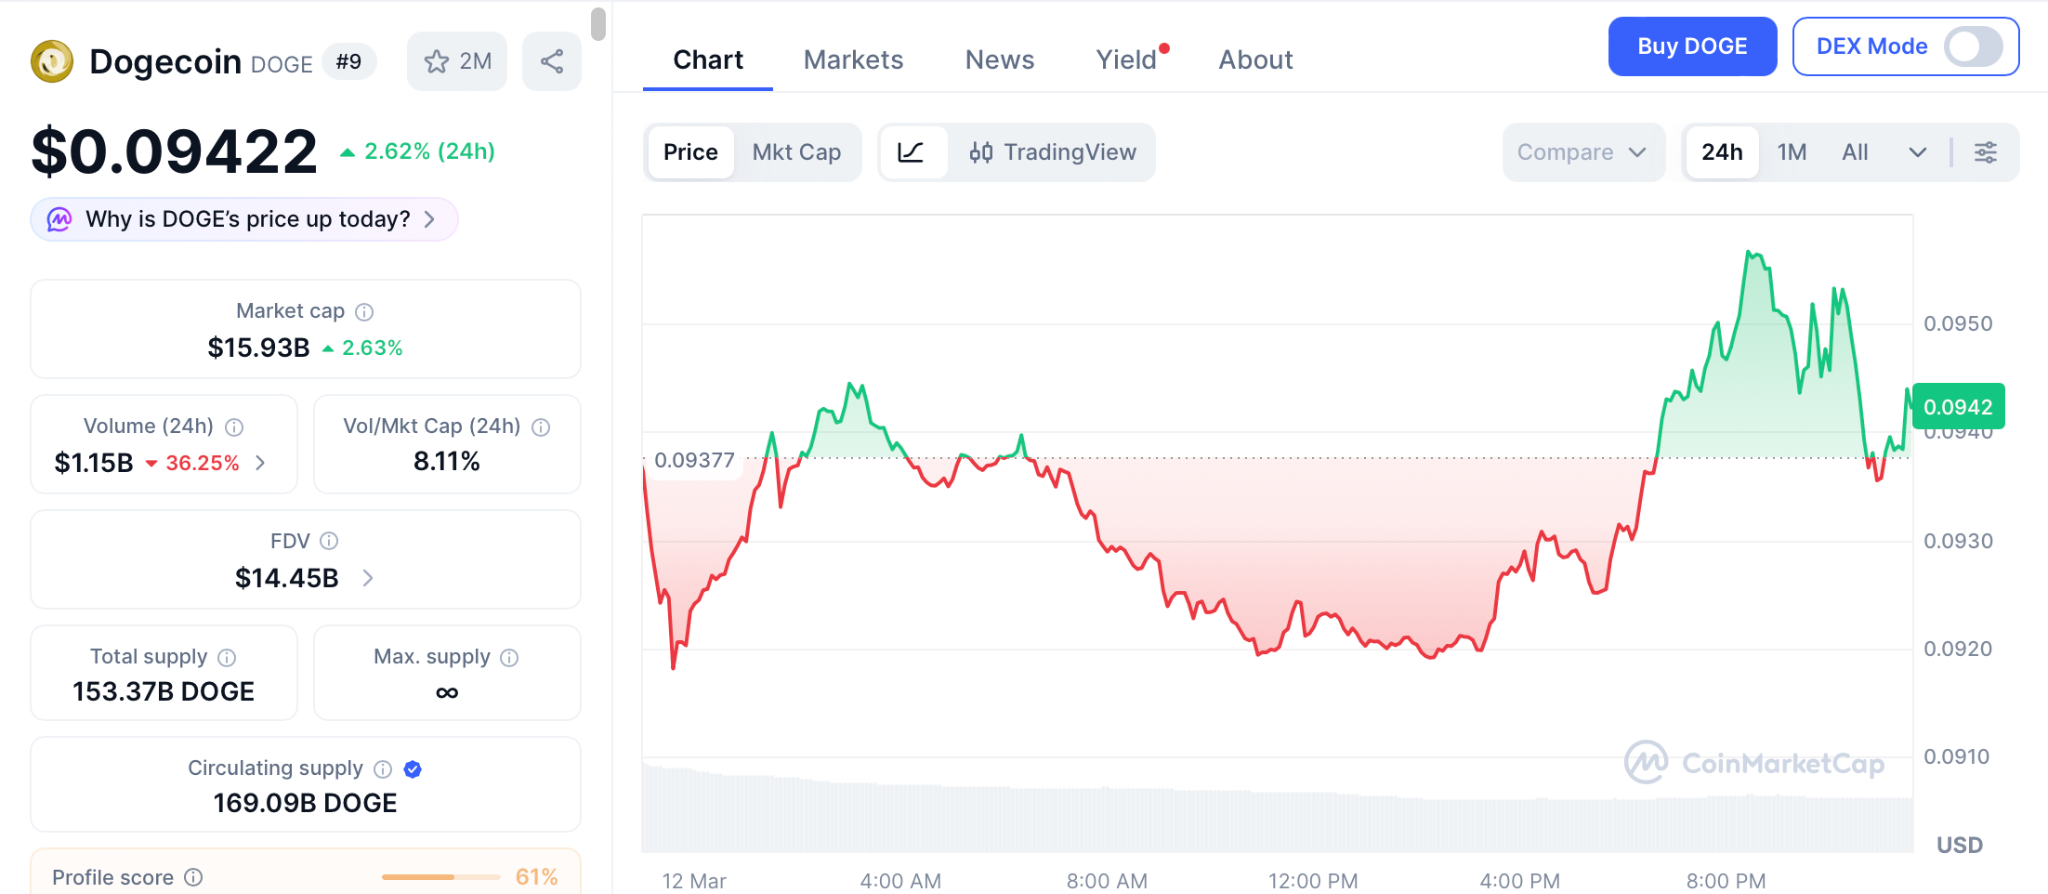Expand Volume (24h) details chevron

click(261, 463)
